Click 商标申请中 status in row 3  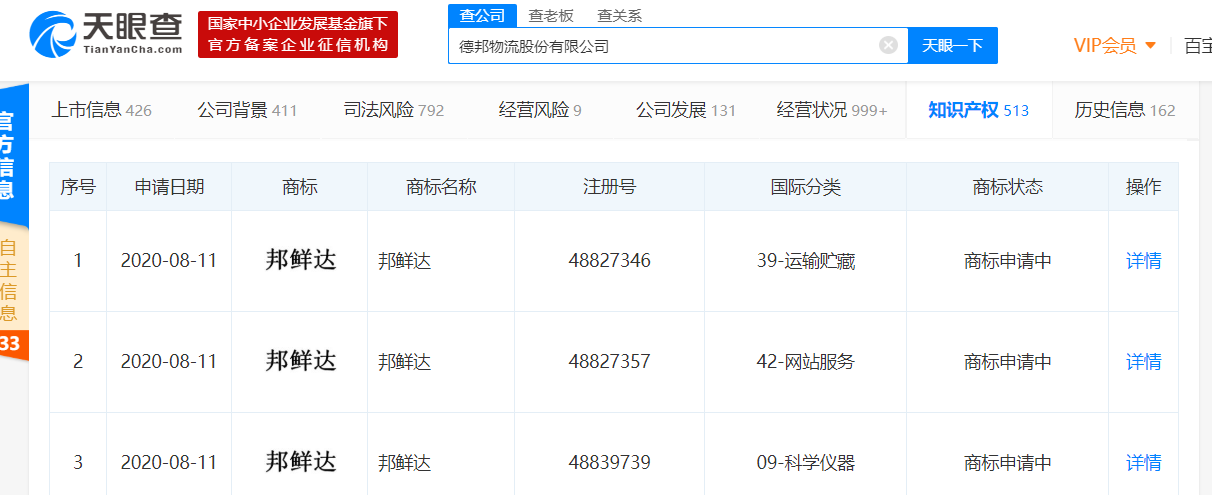[1008, 463]
